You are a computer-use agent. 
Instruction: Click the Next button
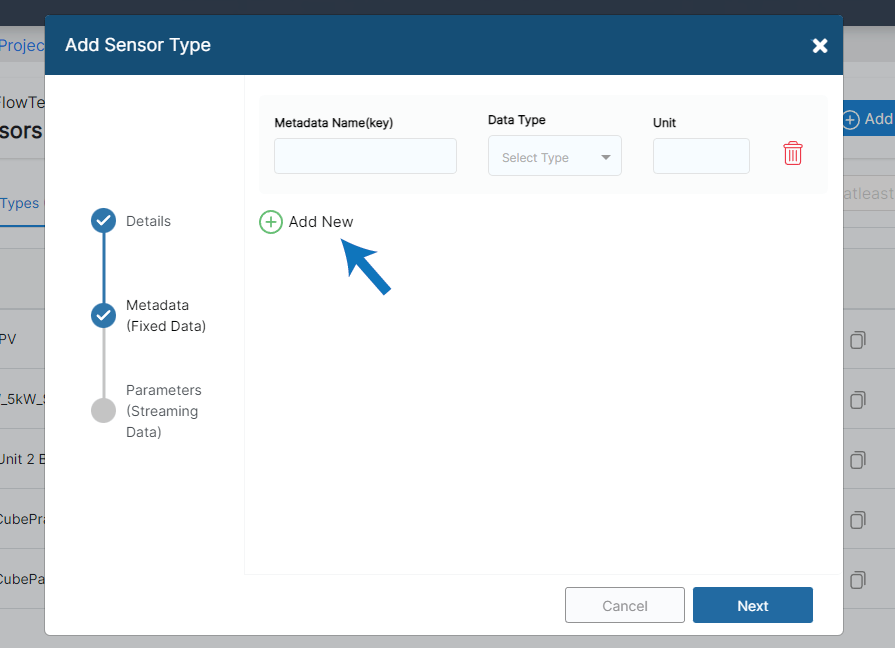pyautogui.click(x=752, y=605)
